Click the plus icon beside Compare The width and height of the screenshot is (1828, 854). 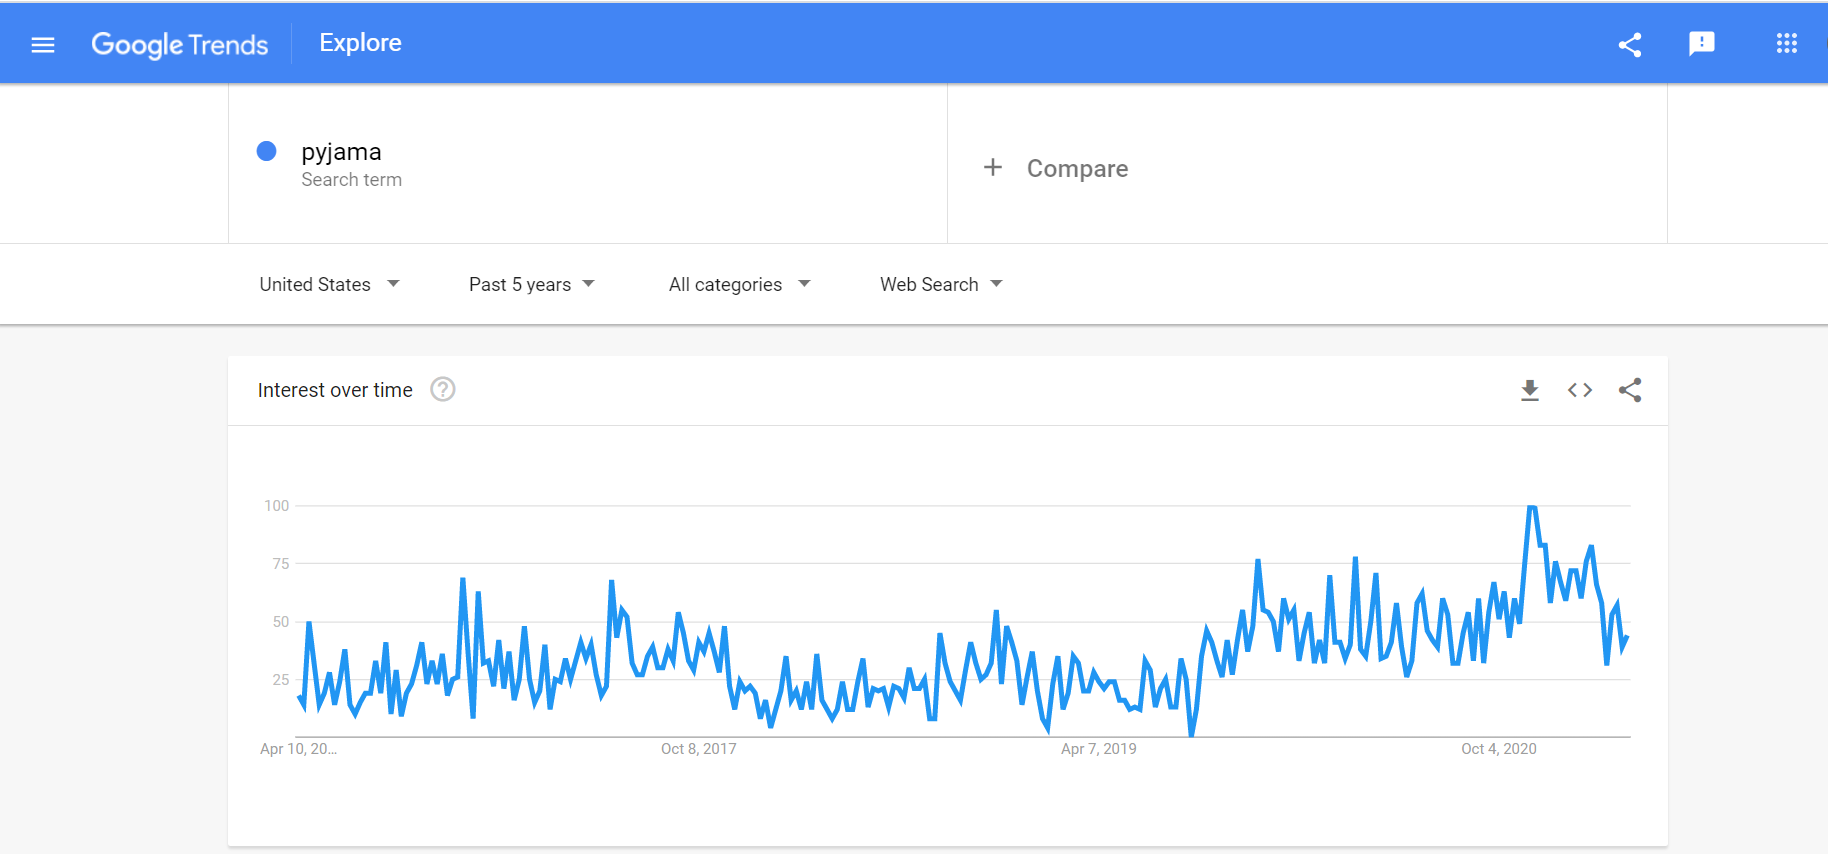(x=992, y=168)
